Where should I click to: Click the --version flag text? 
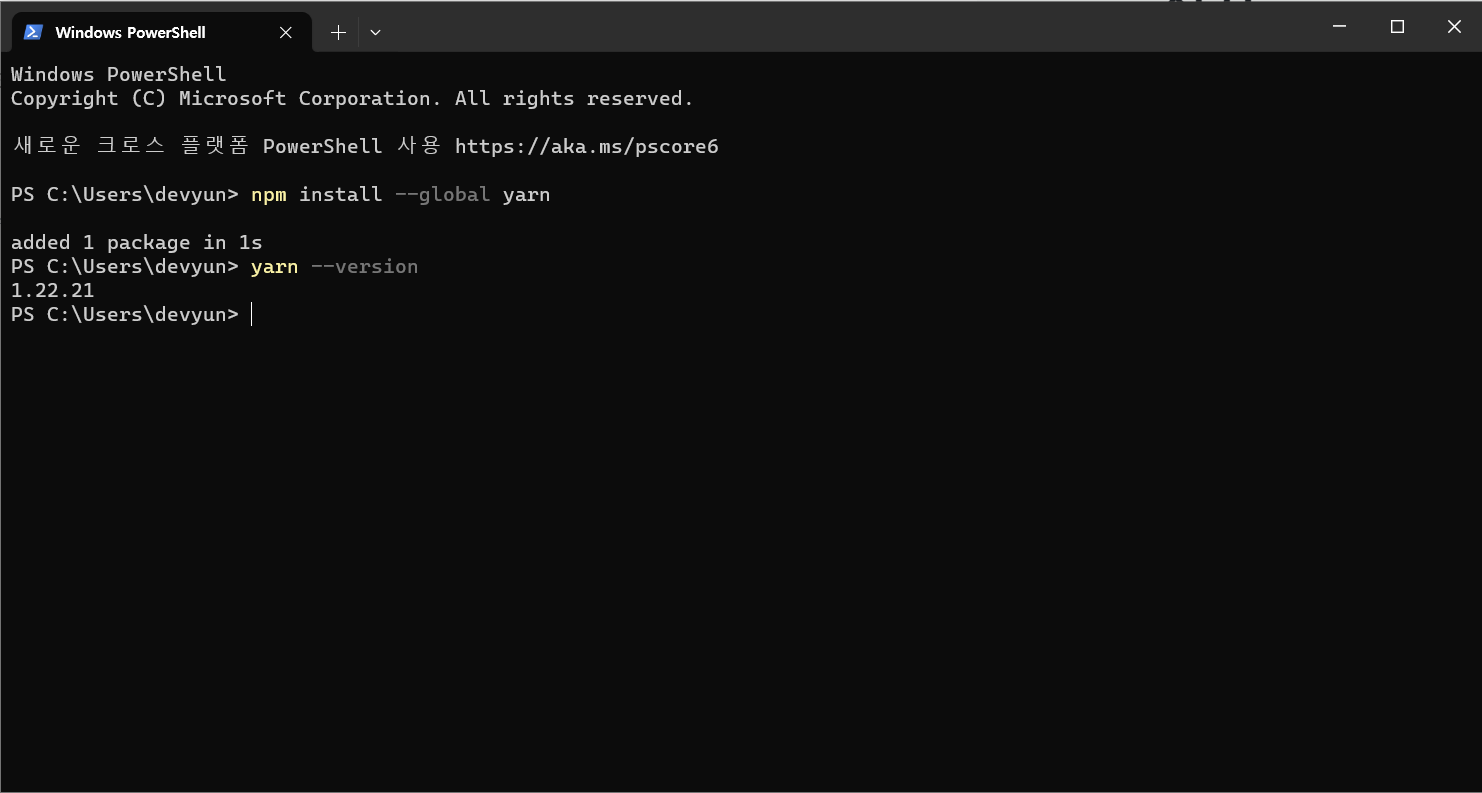pos(365,267)
